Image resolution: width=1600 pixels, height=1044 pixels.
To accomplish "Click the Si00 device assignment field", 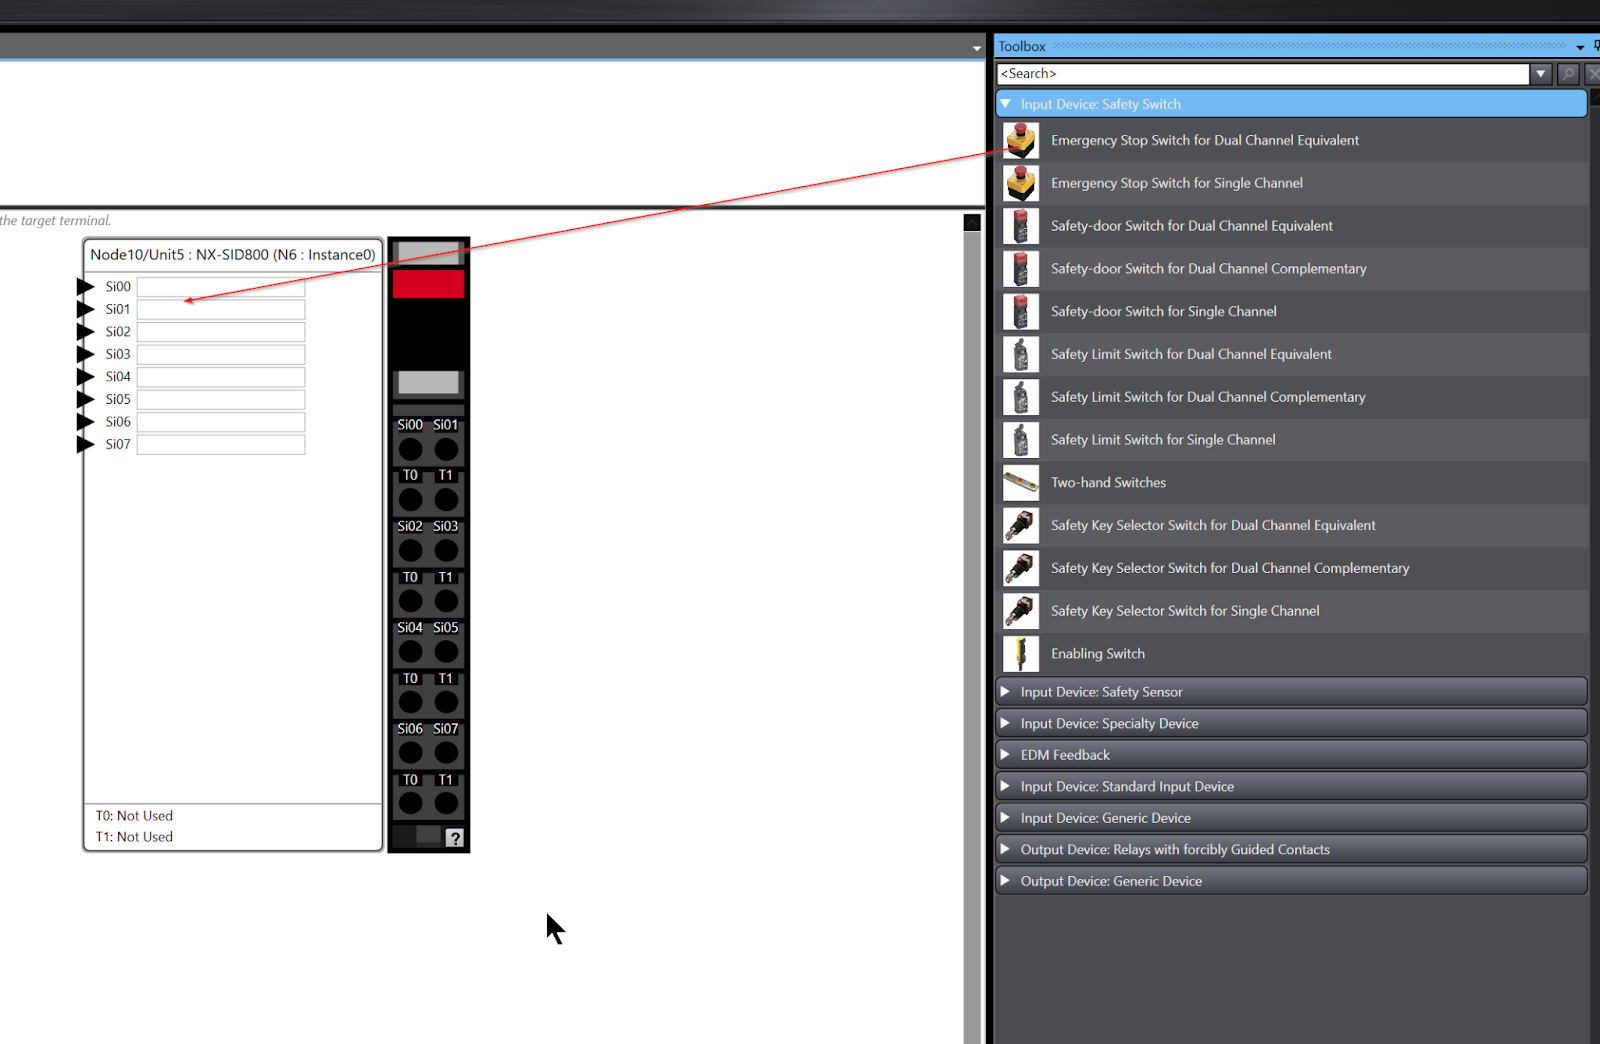I will tap(221, 287).
